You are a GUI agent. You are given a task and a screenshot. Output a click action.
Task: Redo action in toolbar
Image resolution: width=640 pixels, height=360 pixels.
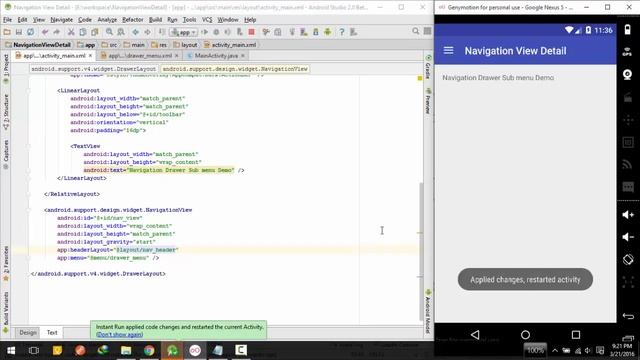pyautogui.click(x=57, y=32)
